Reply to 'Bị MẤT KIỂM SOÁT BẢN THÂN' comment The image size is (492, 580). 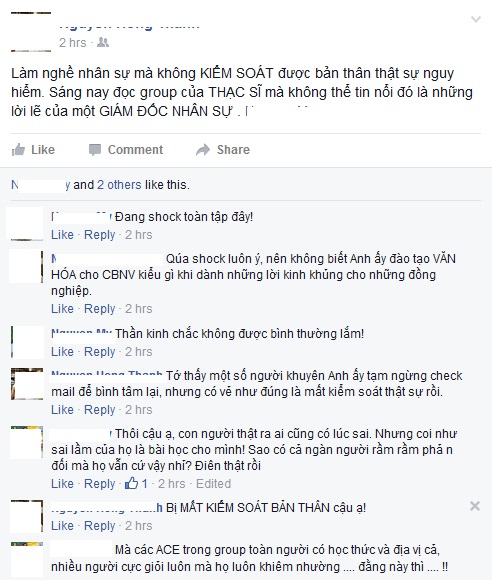pos(100,526)
